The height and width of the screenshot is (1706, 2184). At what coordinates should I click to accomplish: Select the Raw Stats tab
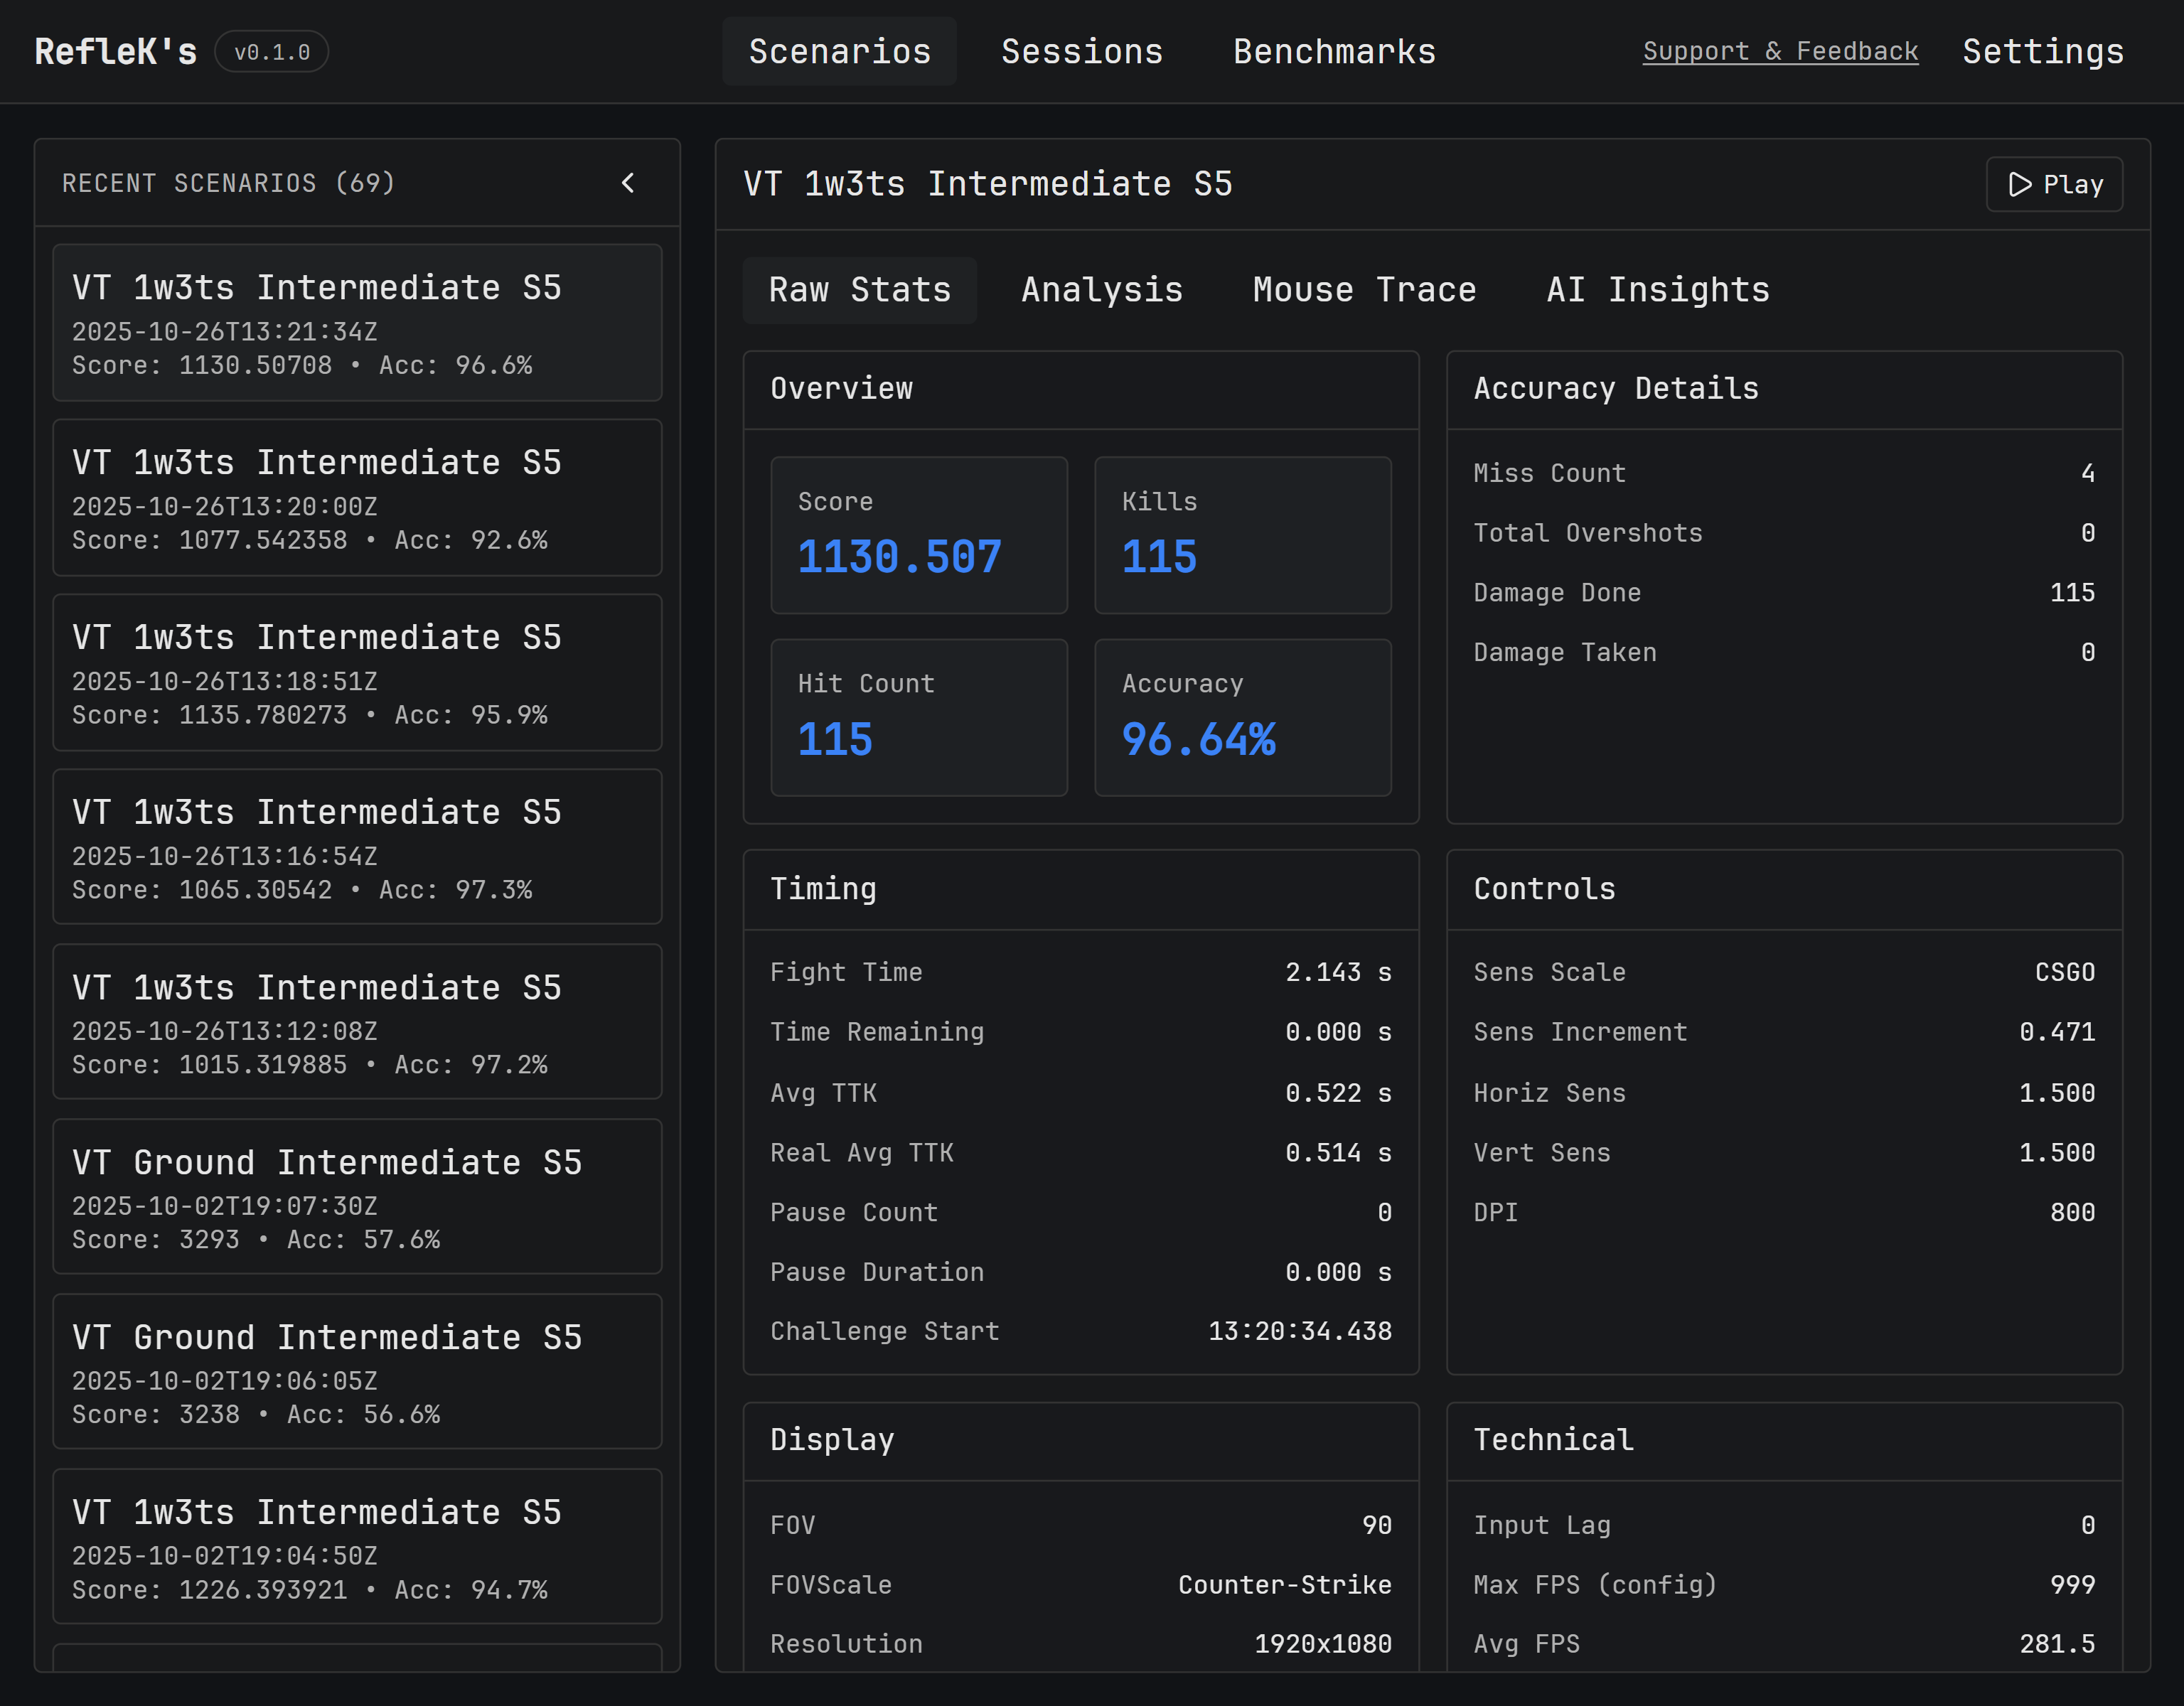tap(859, 290)
